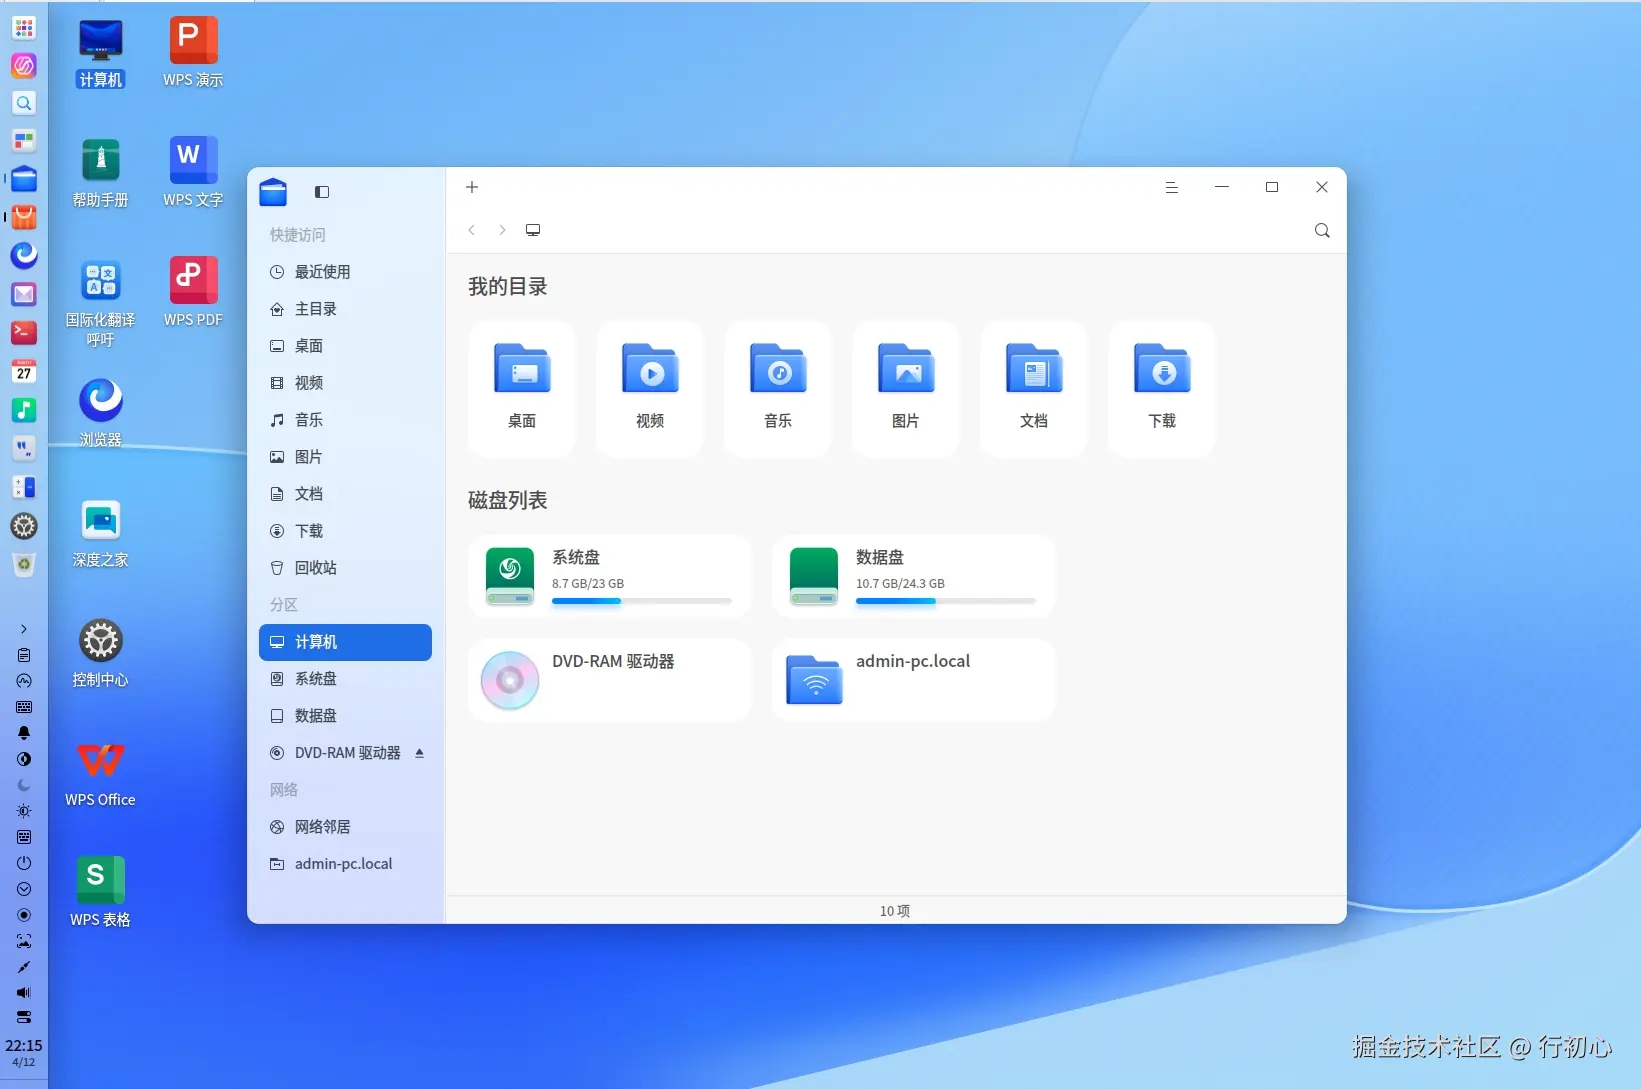The width and height of the screenshot is (1641, 1089).
Task: Select the 国际化翻译呼吁 desktop icon
Action: (101, 303)
